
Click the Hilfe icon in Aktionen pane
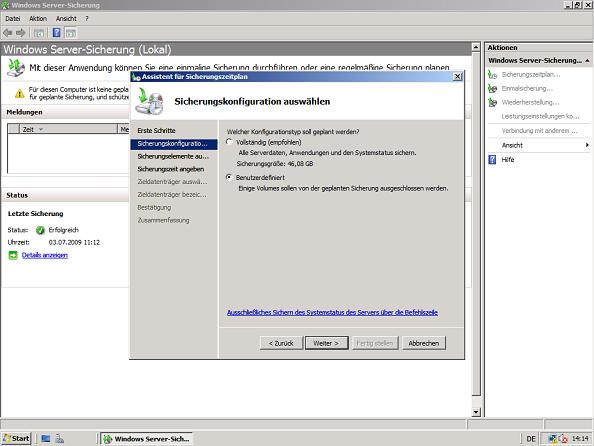(x=492, y=160)
